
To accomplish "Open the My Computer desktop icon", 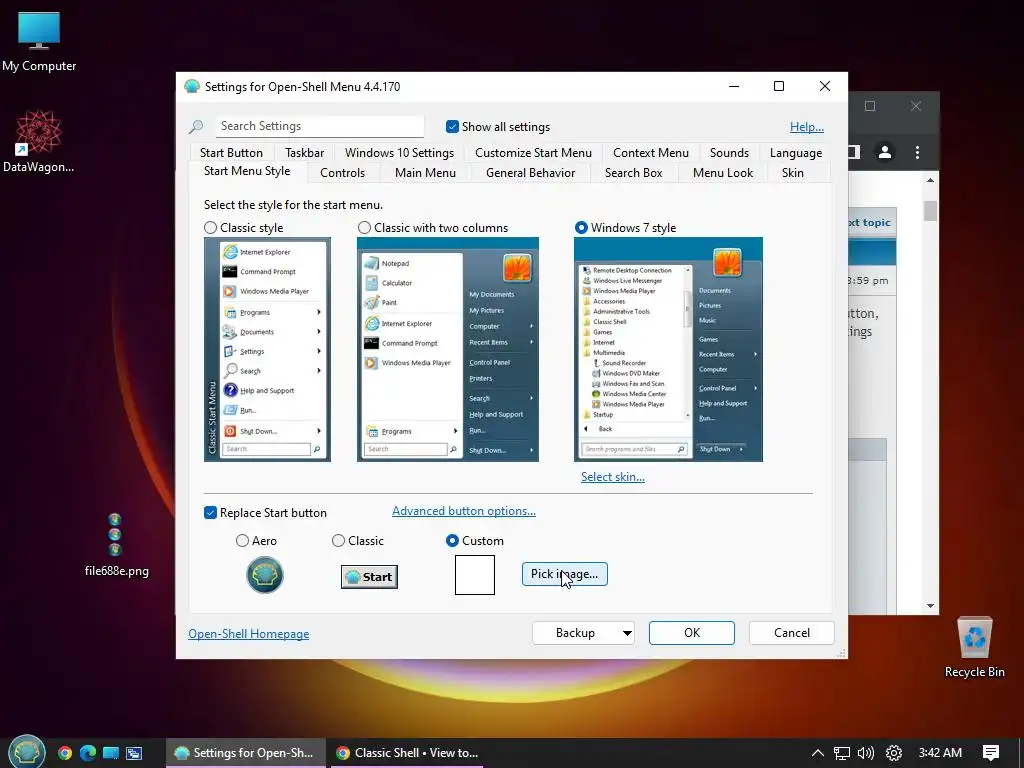I will pos(39,42).
